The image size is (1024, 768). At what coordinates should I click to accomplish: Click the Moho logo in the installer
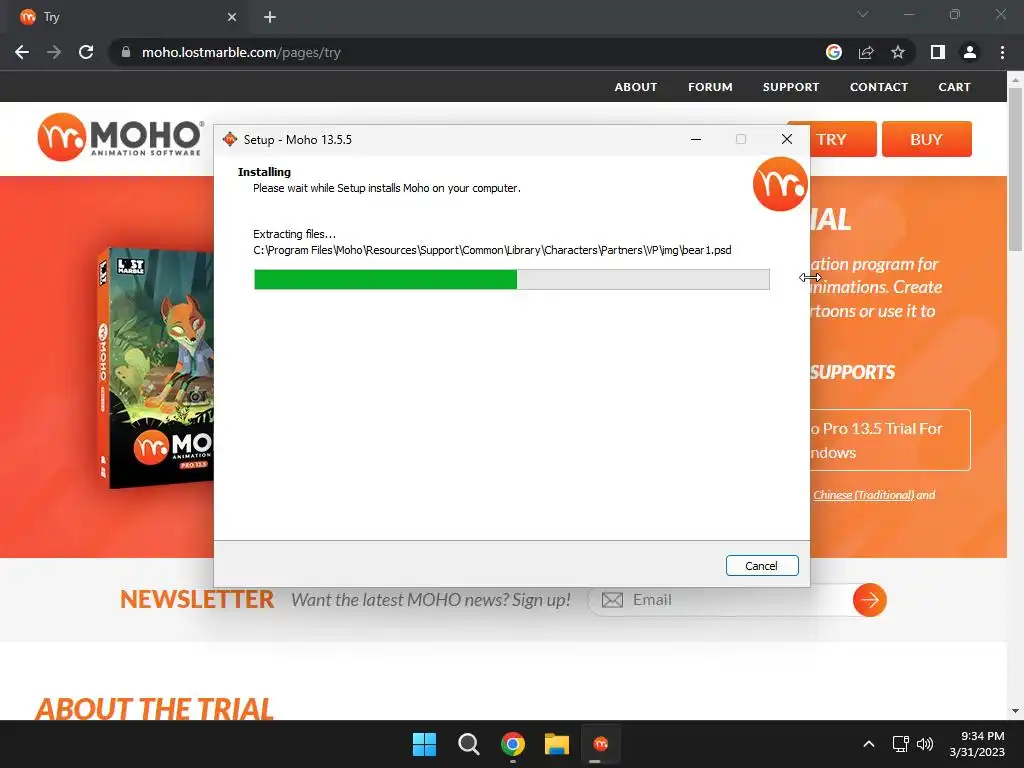[780, 184]
